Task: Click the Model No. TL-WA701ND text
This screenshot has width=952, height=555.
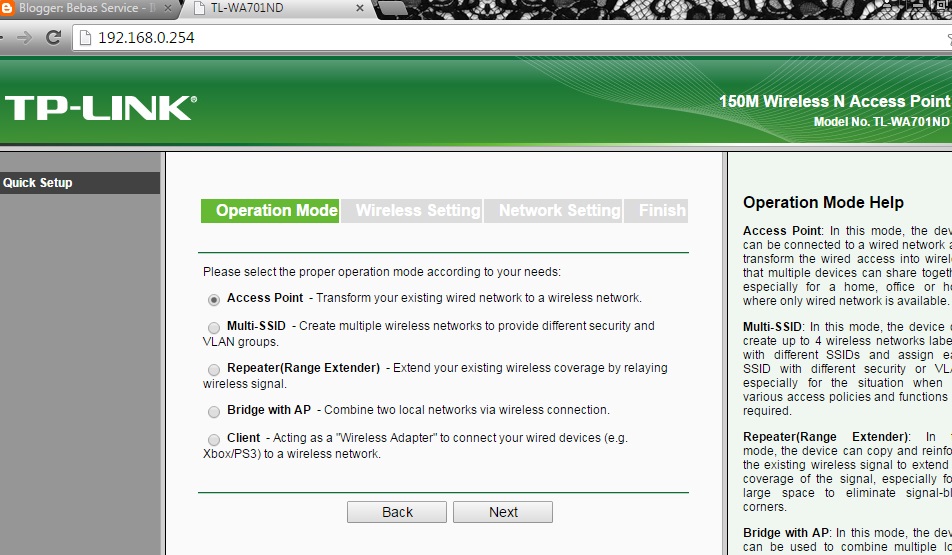Action: pyautogui.click(x=881, y=121)
